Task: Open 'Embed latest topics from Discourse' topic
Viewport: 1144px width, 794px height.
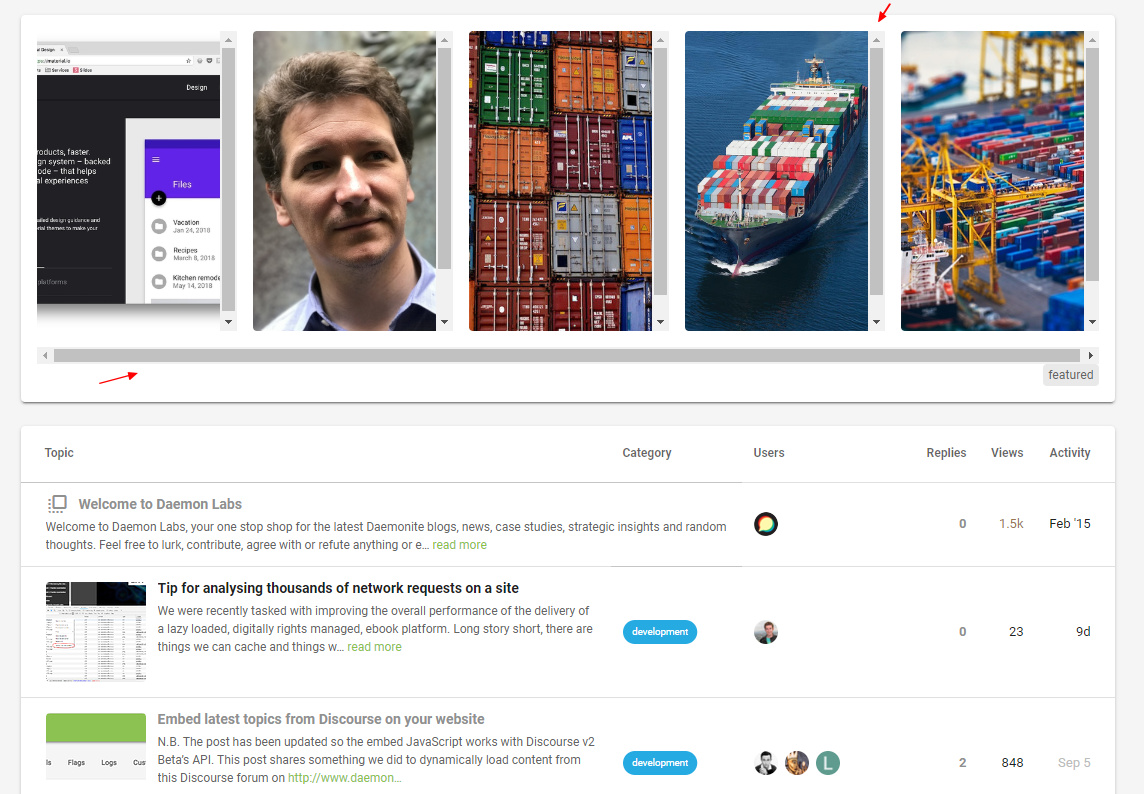Action: pyautogui.click(x=320, y=719)
